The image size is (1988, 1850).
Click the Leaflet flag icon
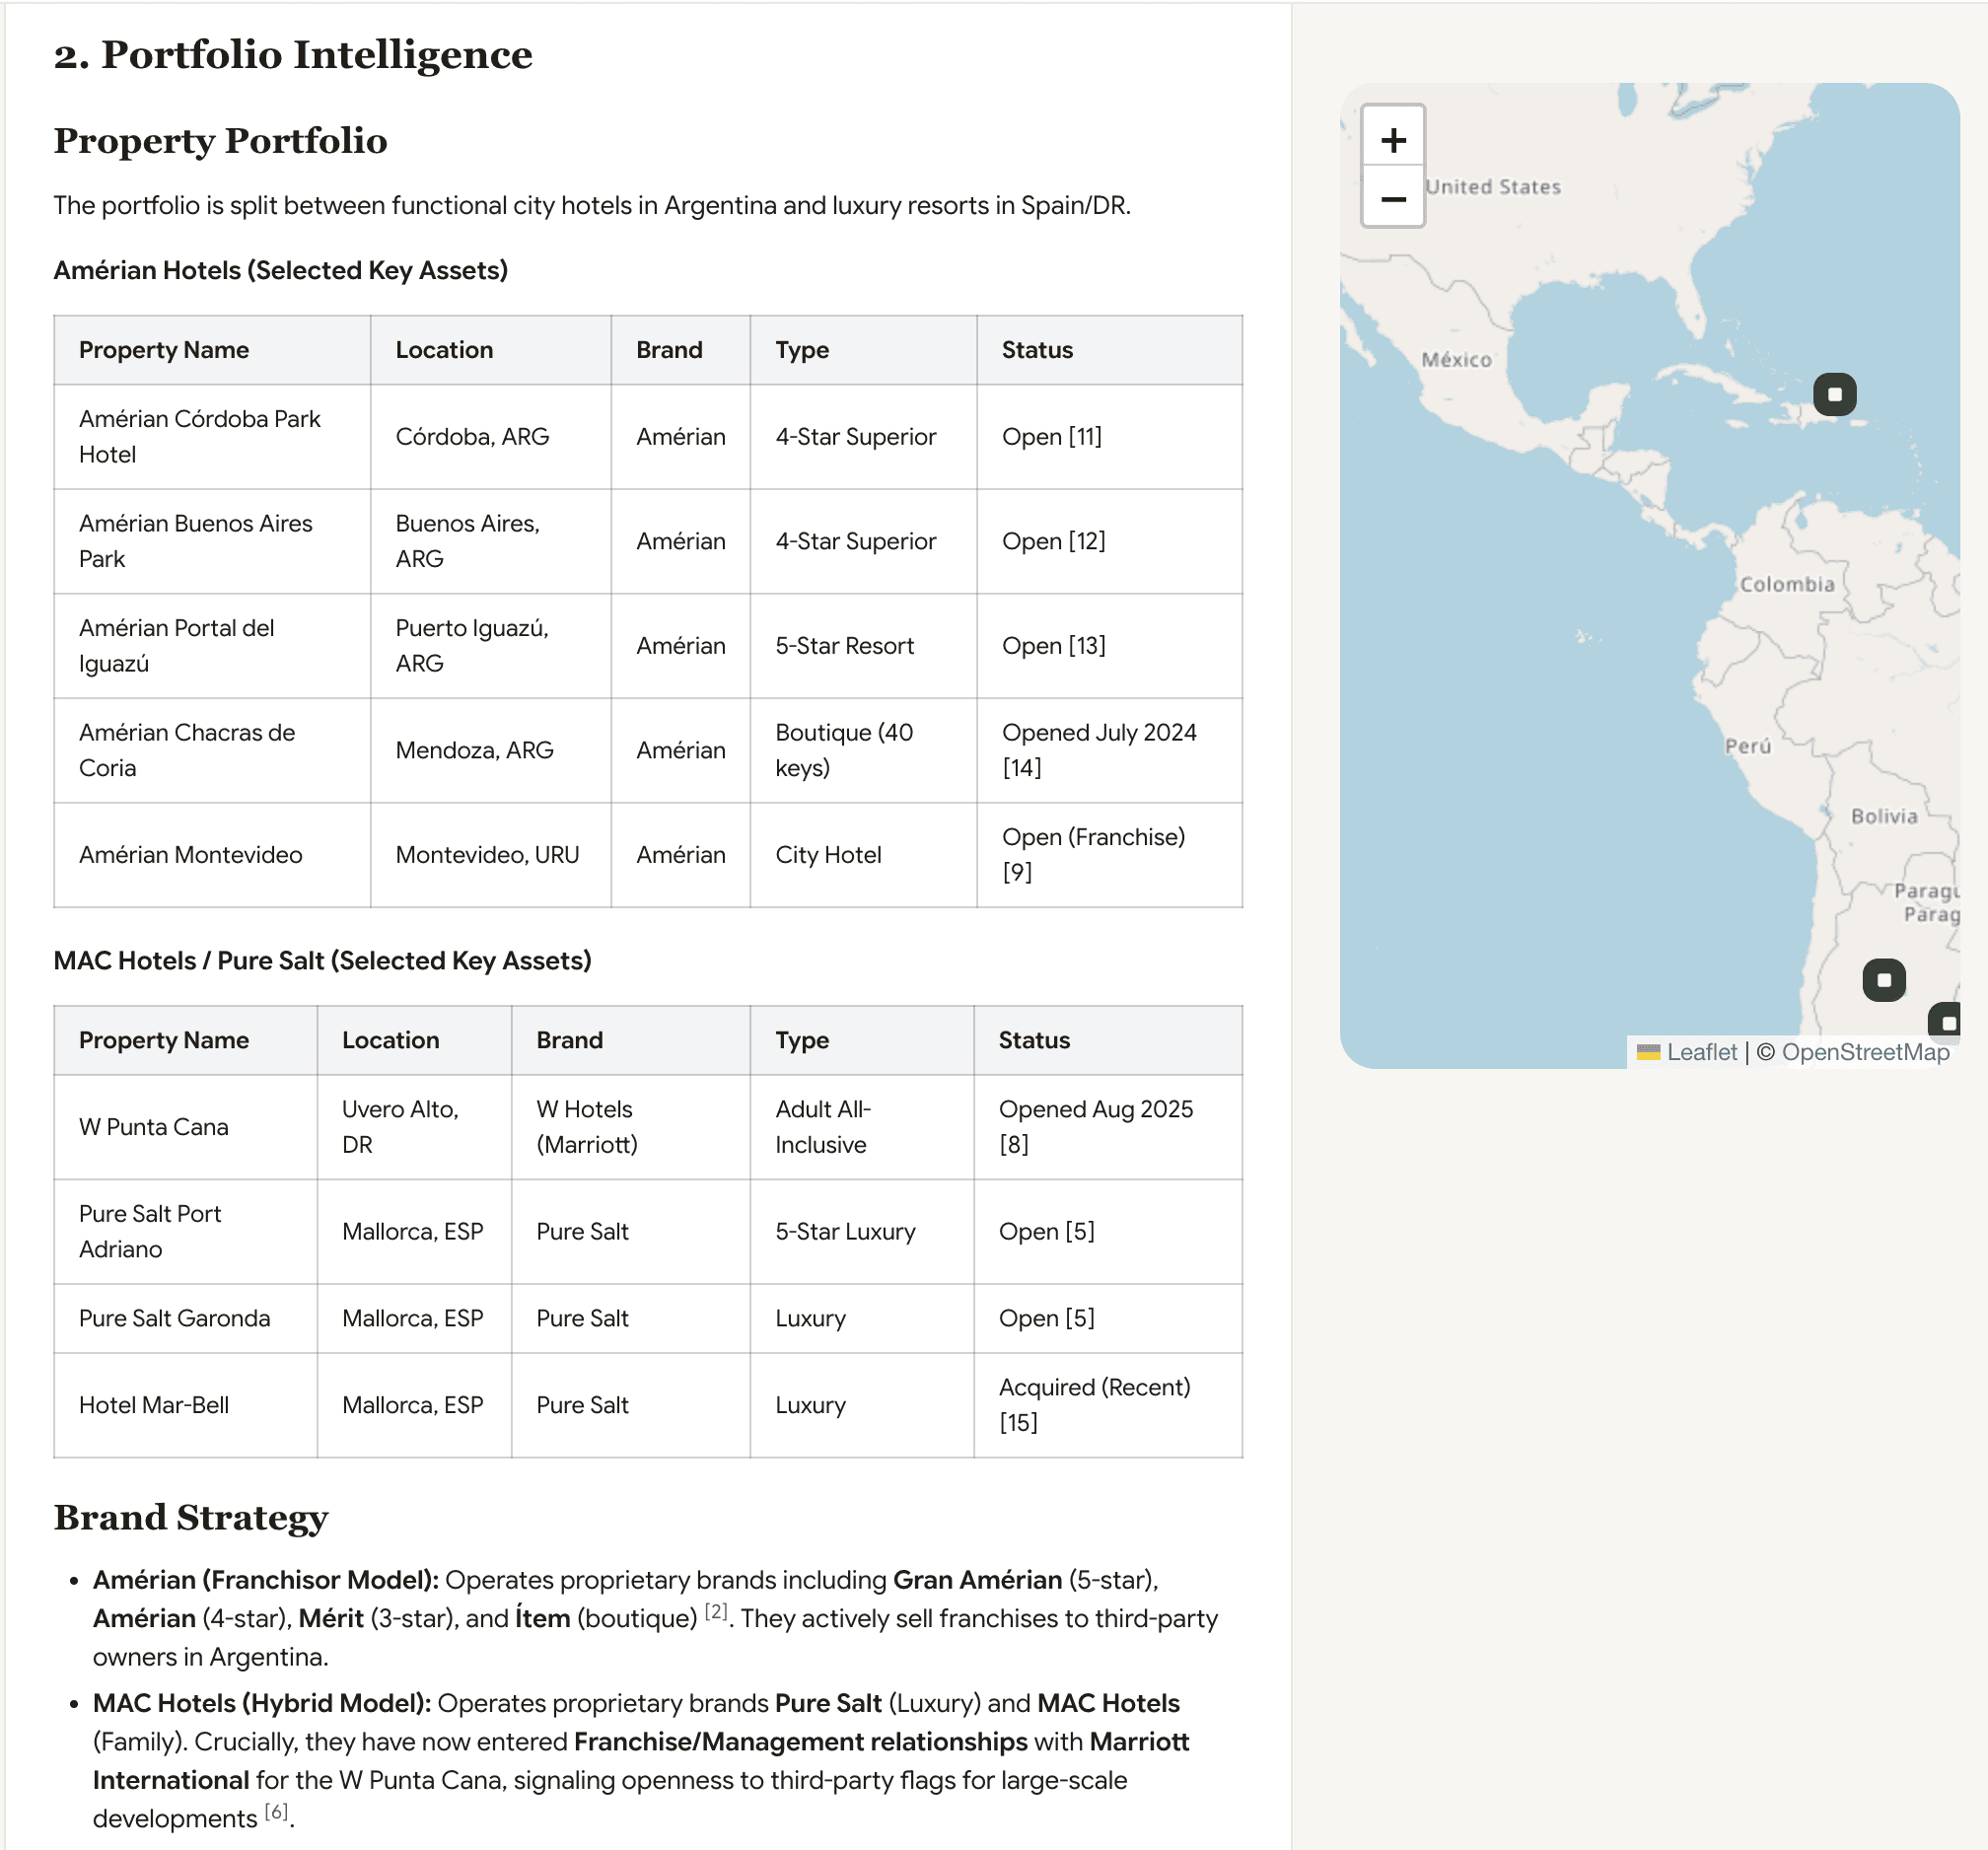(x=1648, y=1052)
